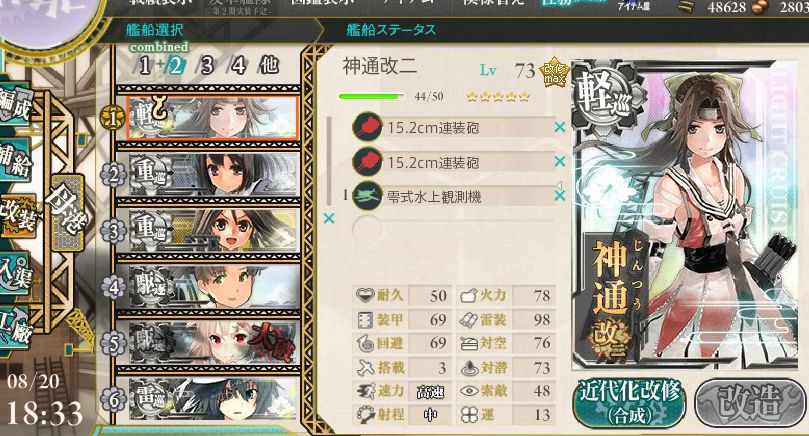809x436 pixels.
Task: Select the 他 other ships tab
Action: pos(269,66)
